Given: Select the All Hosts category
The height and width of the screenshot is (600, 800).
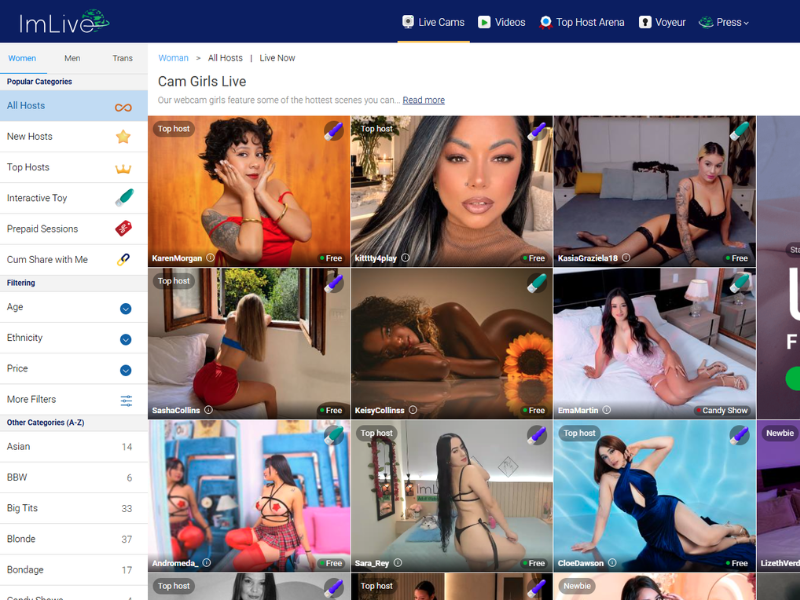Looking at the screenshot, I should pos(74,106).
